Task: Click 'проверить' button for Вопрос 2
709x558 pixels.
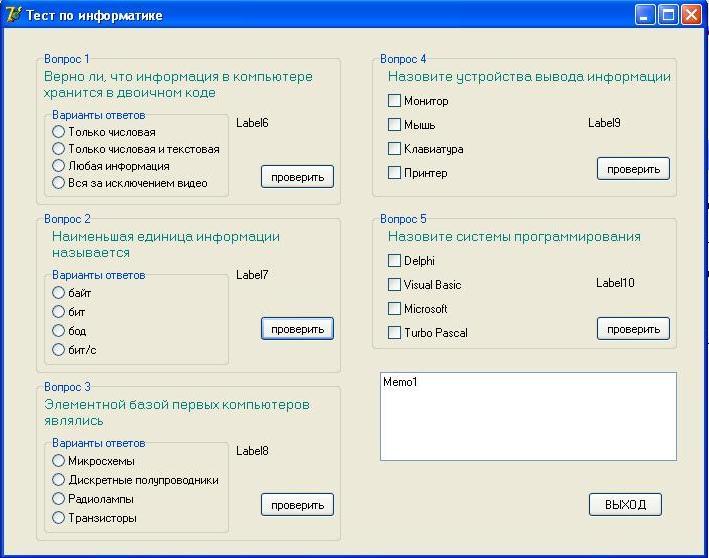Action: [x=298, y=329]
